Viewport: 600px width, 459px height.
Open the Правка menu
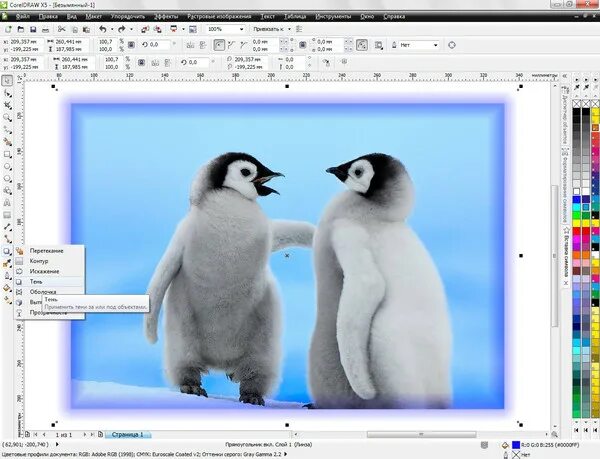click(48, 16)
